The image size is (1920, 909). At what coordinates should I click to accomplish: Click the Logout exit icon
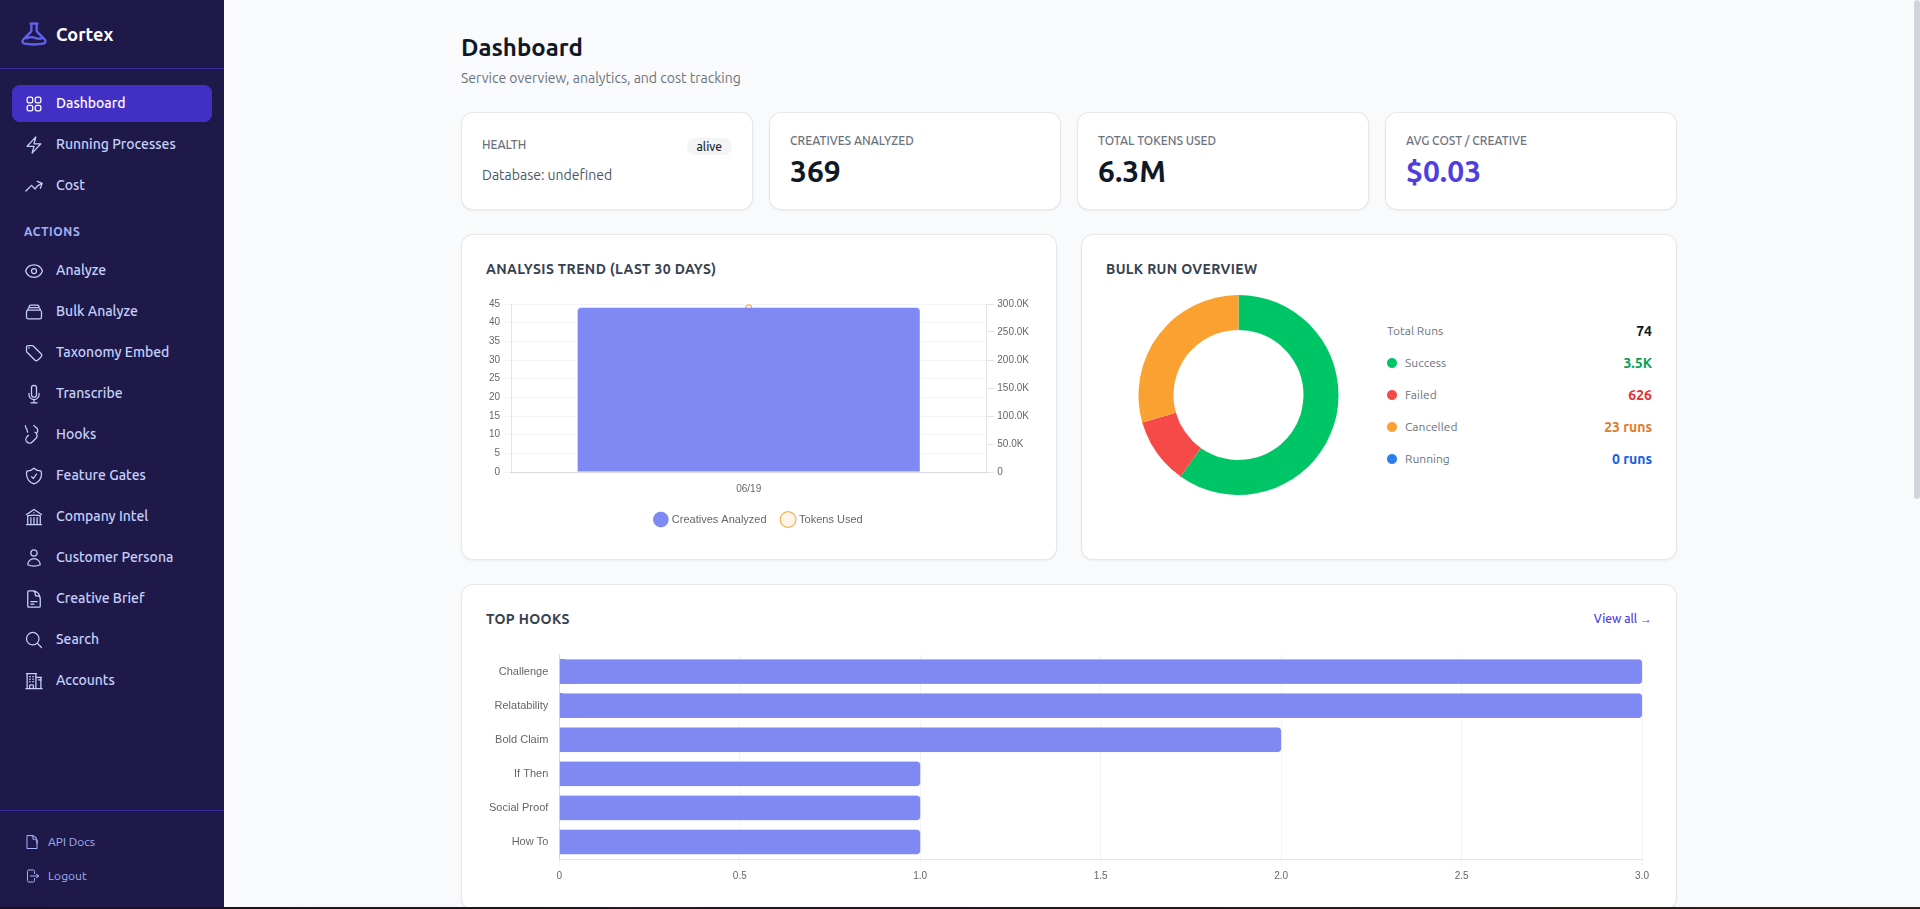(x=32, y=876)
